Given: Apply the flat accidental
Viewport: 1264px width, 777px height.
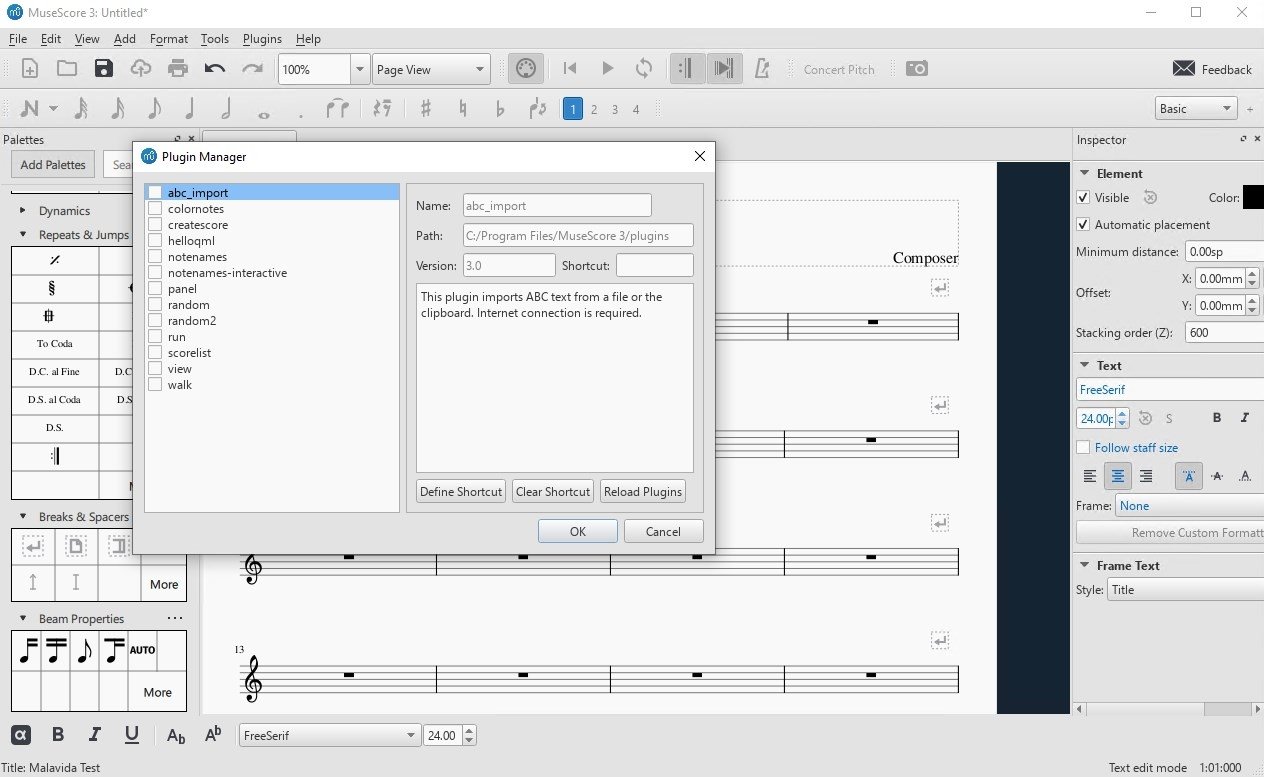Looking at the screenshot, I should tap(500, 109).
